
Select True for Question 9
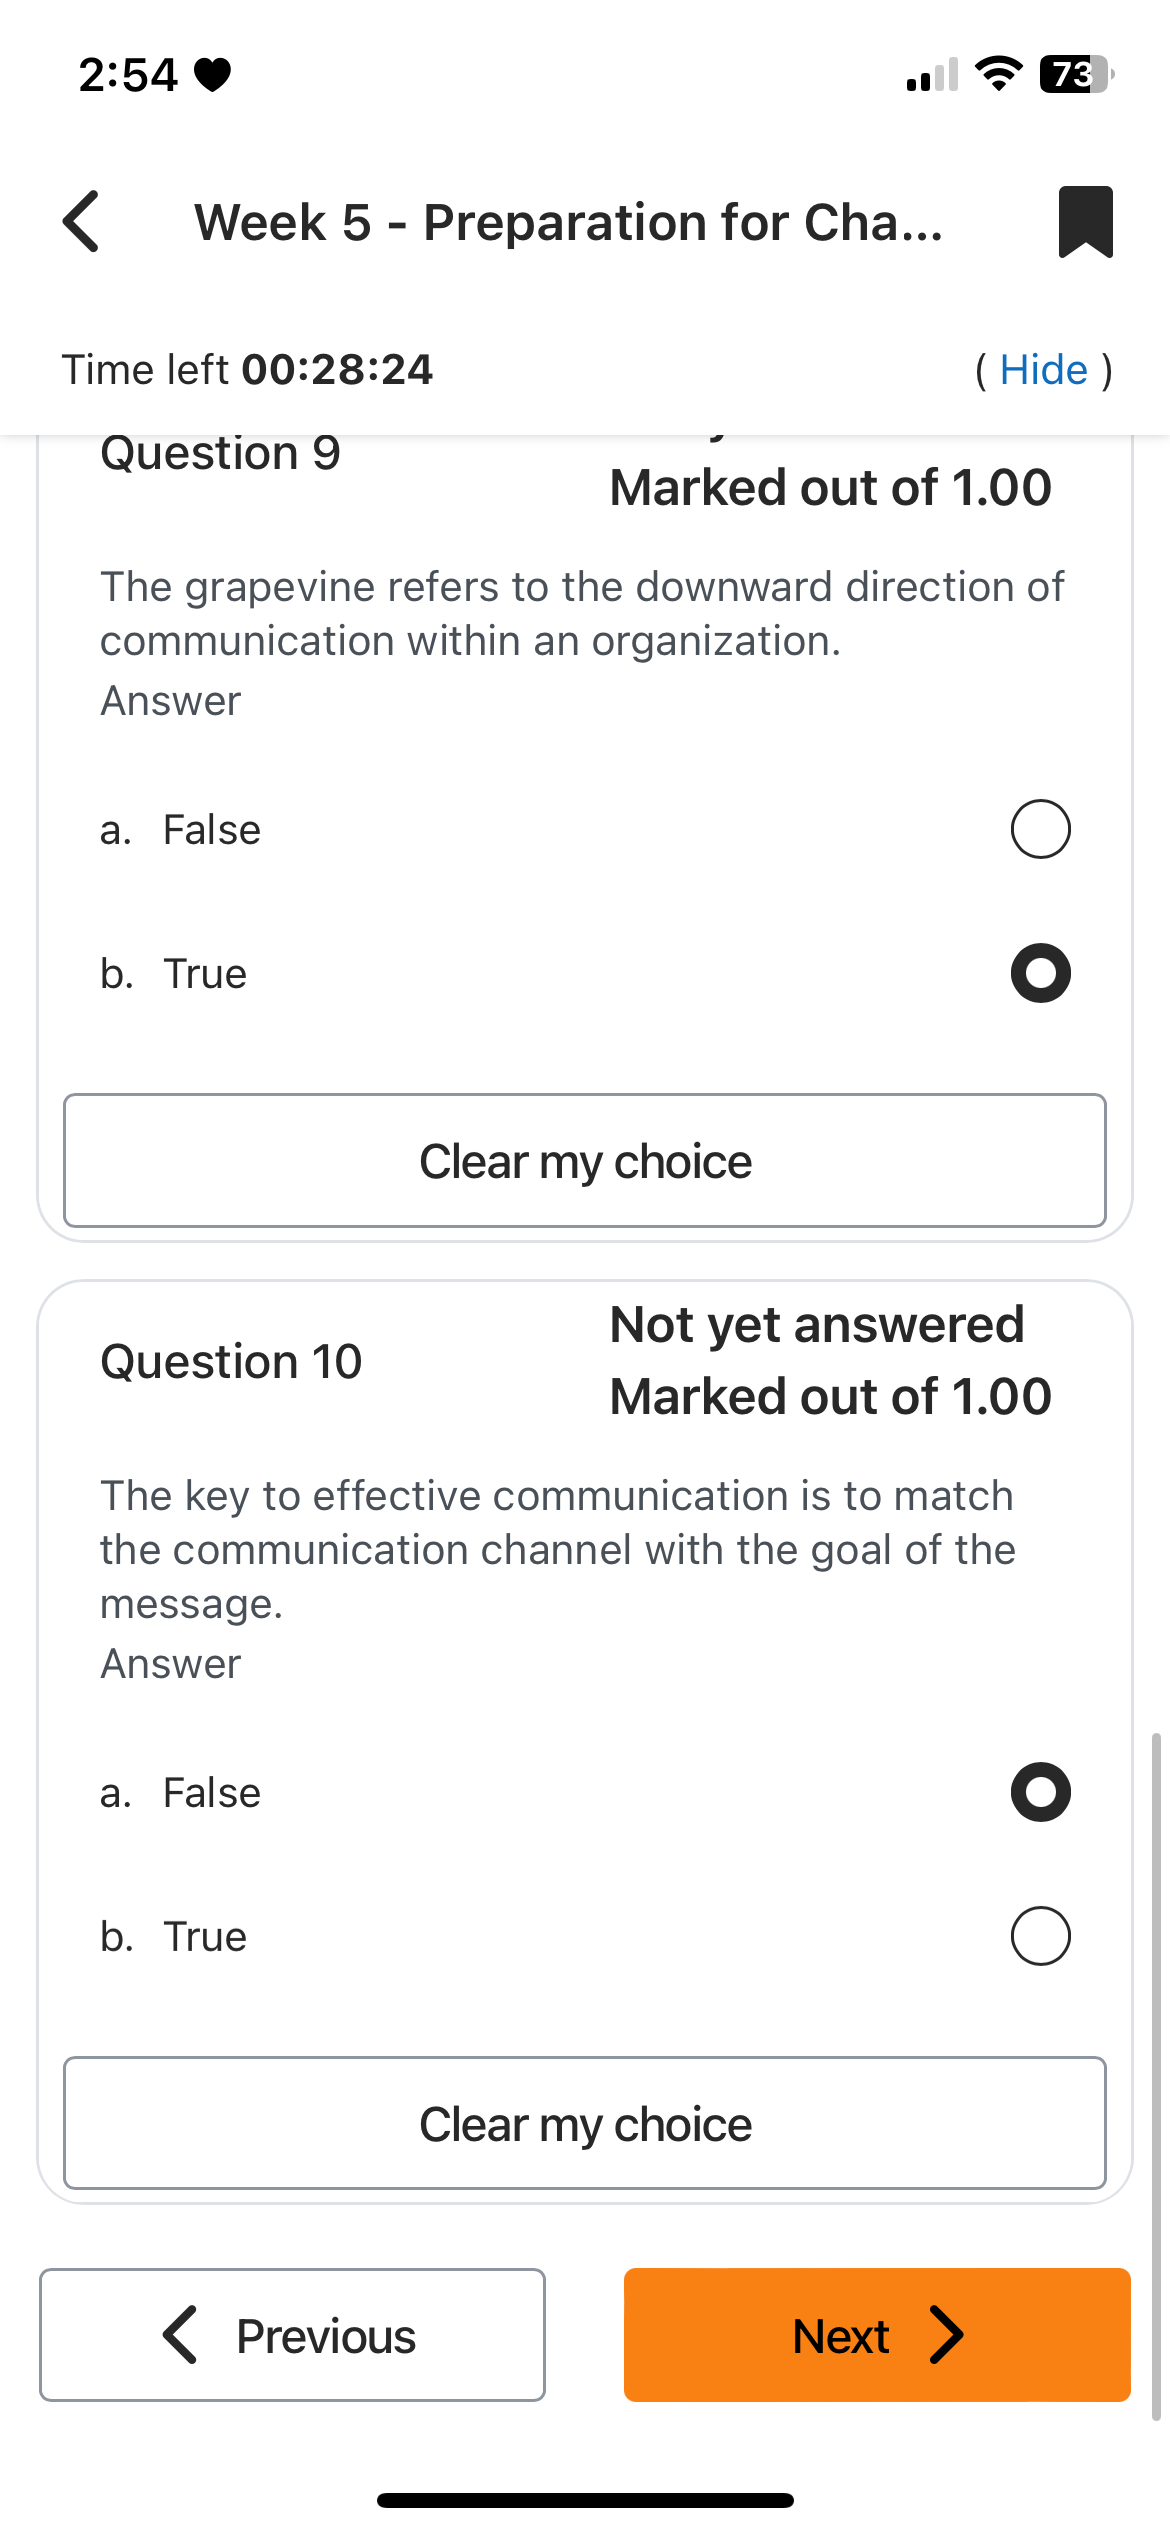1040,973
